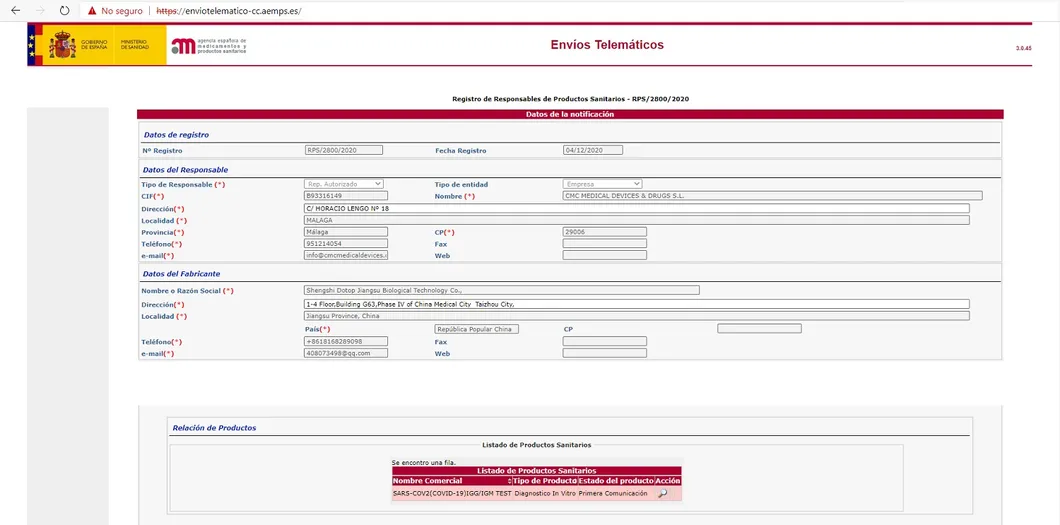
Task: Click the 'No seguro' security warning icon
Action: pos(92,11)
